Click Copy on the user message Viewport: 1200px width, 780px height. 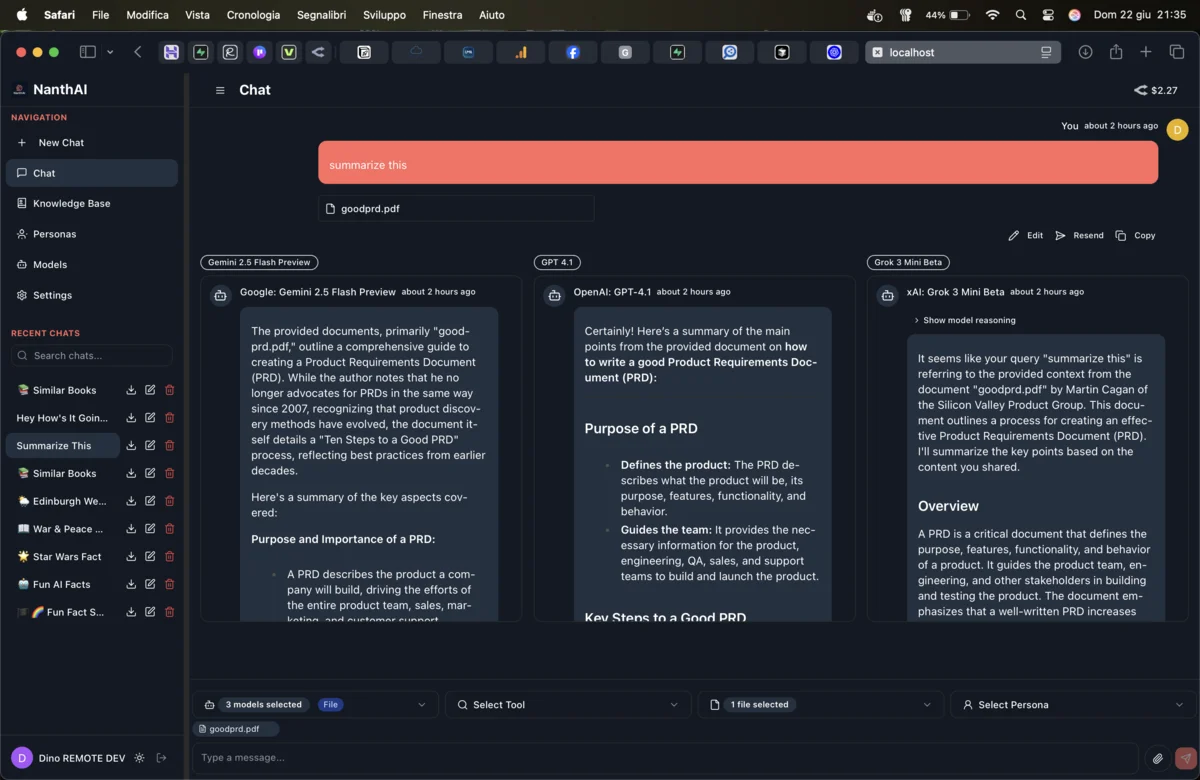(x=1135, y=236)
